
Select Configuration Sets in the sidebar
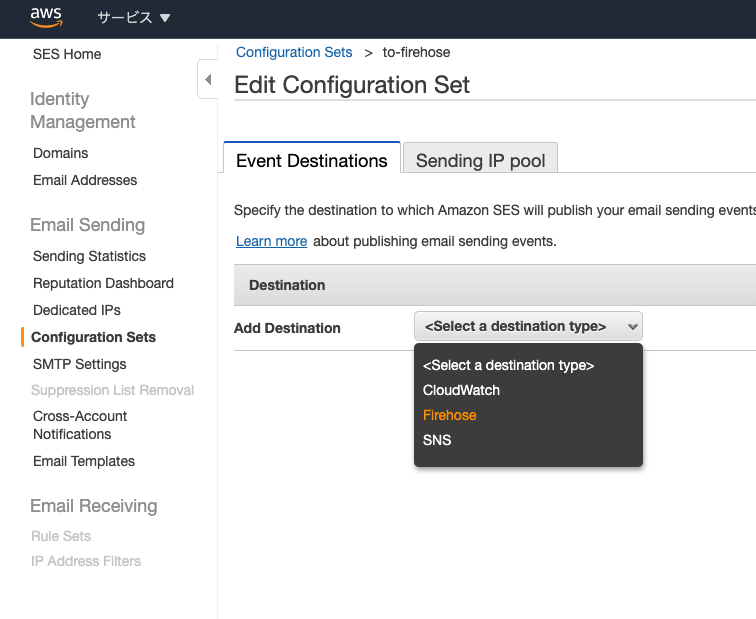click(94, 337)
